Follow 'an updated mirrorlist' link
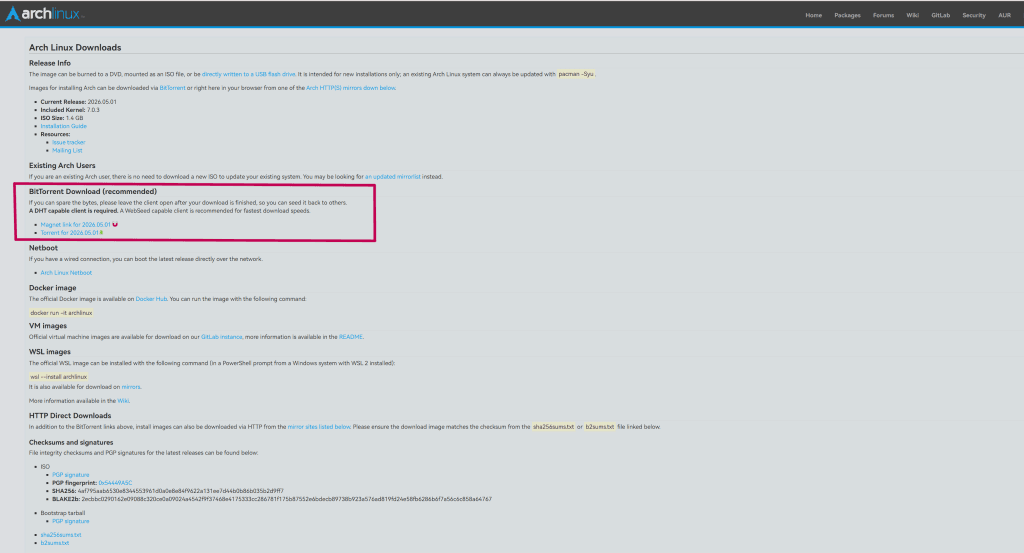Screen dimensions: 1024x553 pos(392,177)
